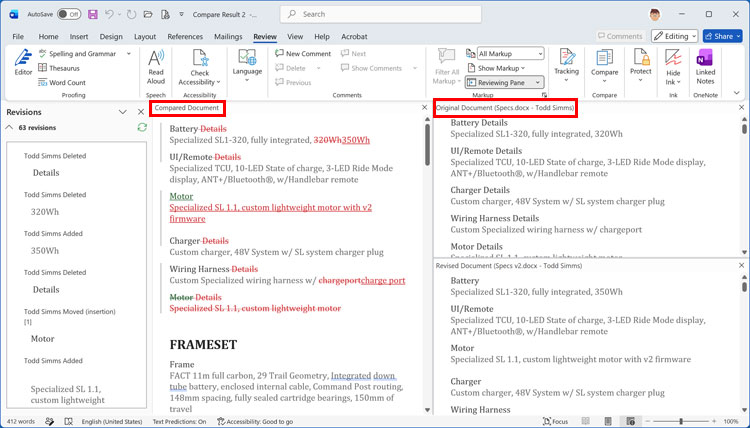Close the Original Document pane
750x428 pixels.
[x=741, y=108]
